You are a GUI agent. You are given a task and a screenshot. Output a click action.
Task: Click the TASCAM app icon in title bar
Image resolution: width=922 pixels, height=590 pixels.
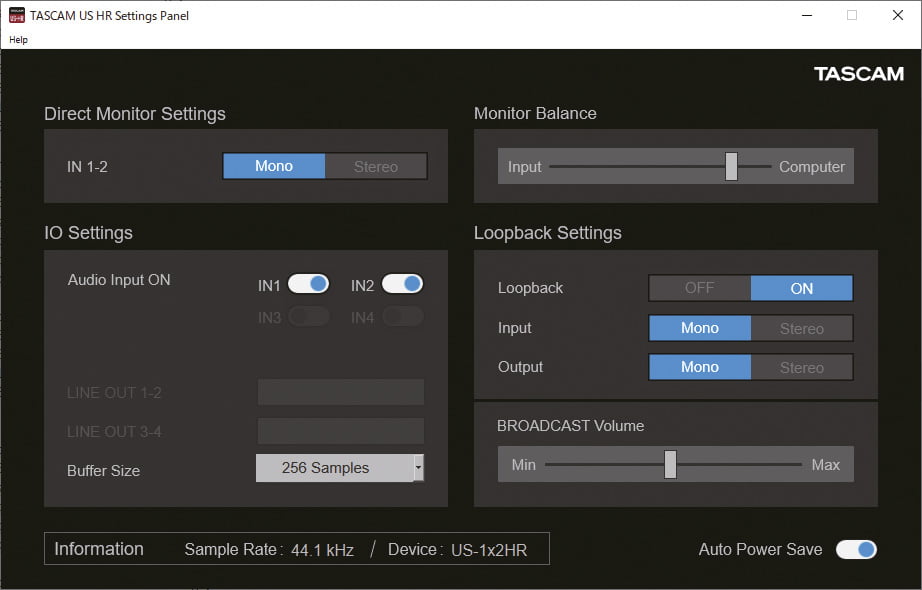[17, 15]
